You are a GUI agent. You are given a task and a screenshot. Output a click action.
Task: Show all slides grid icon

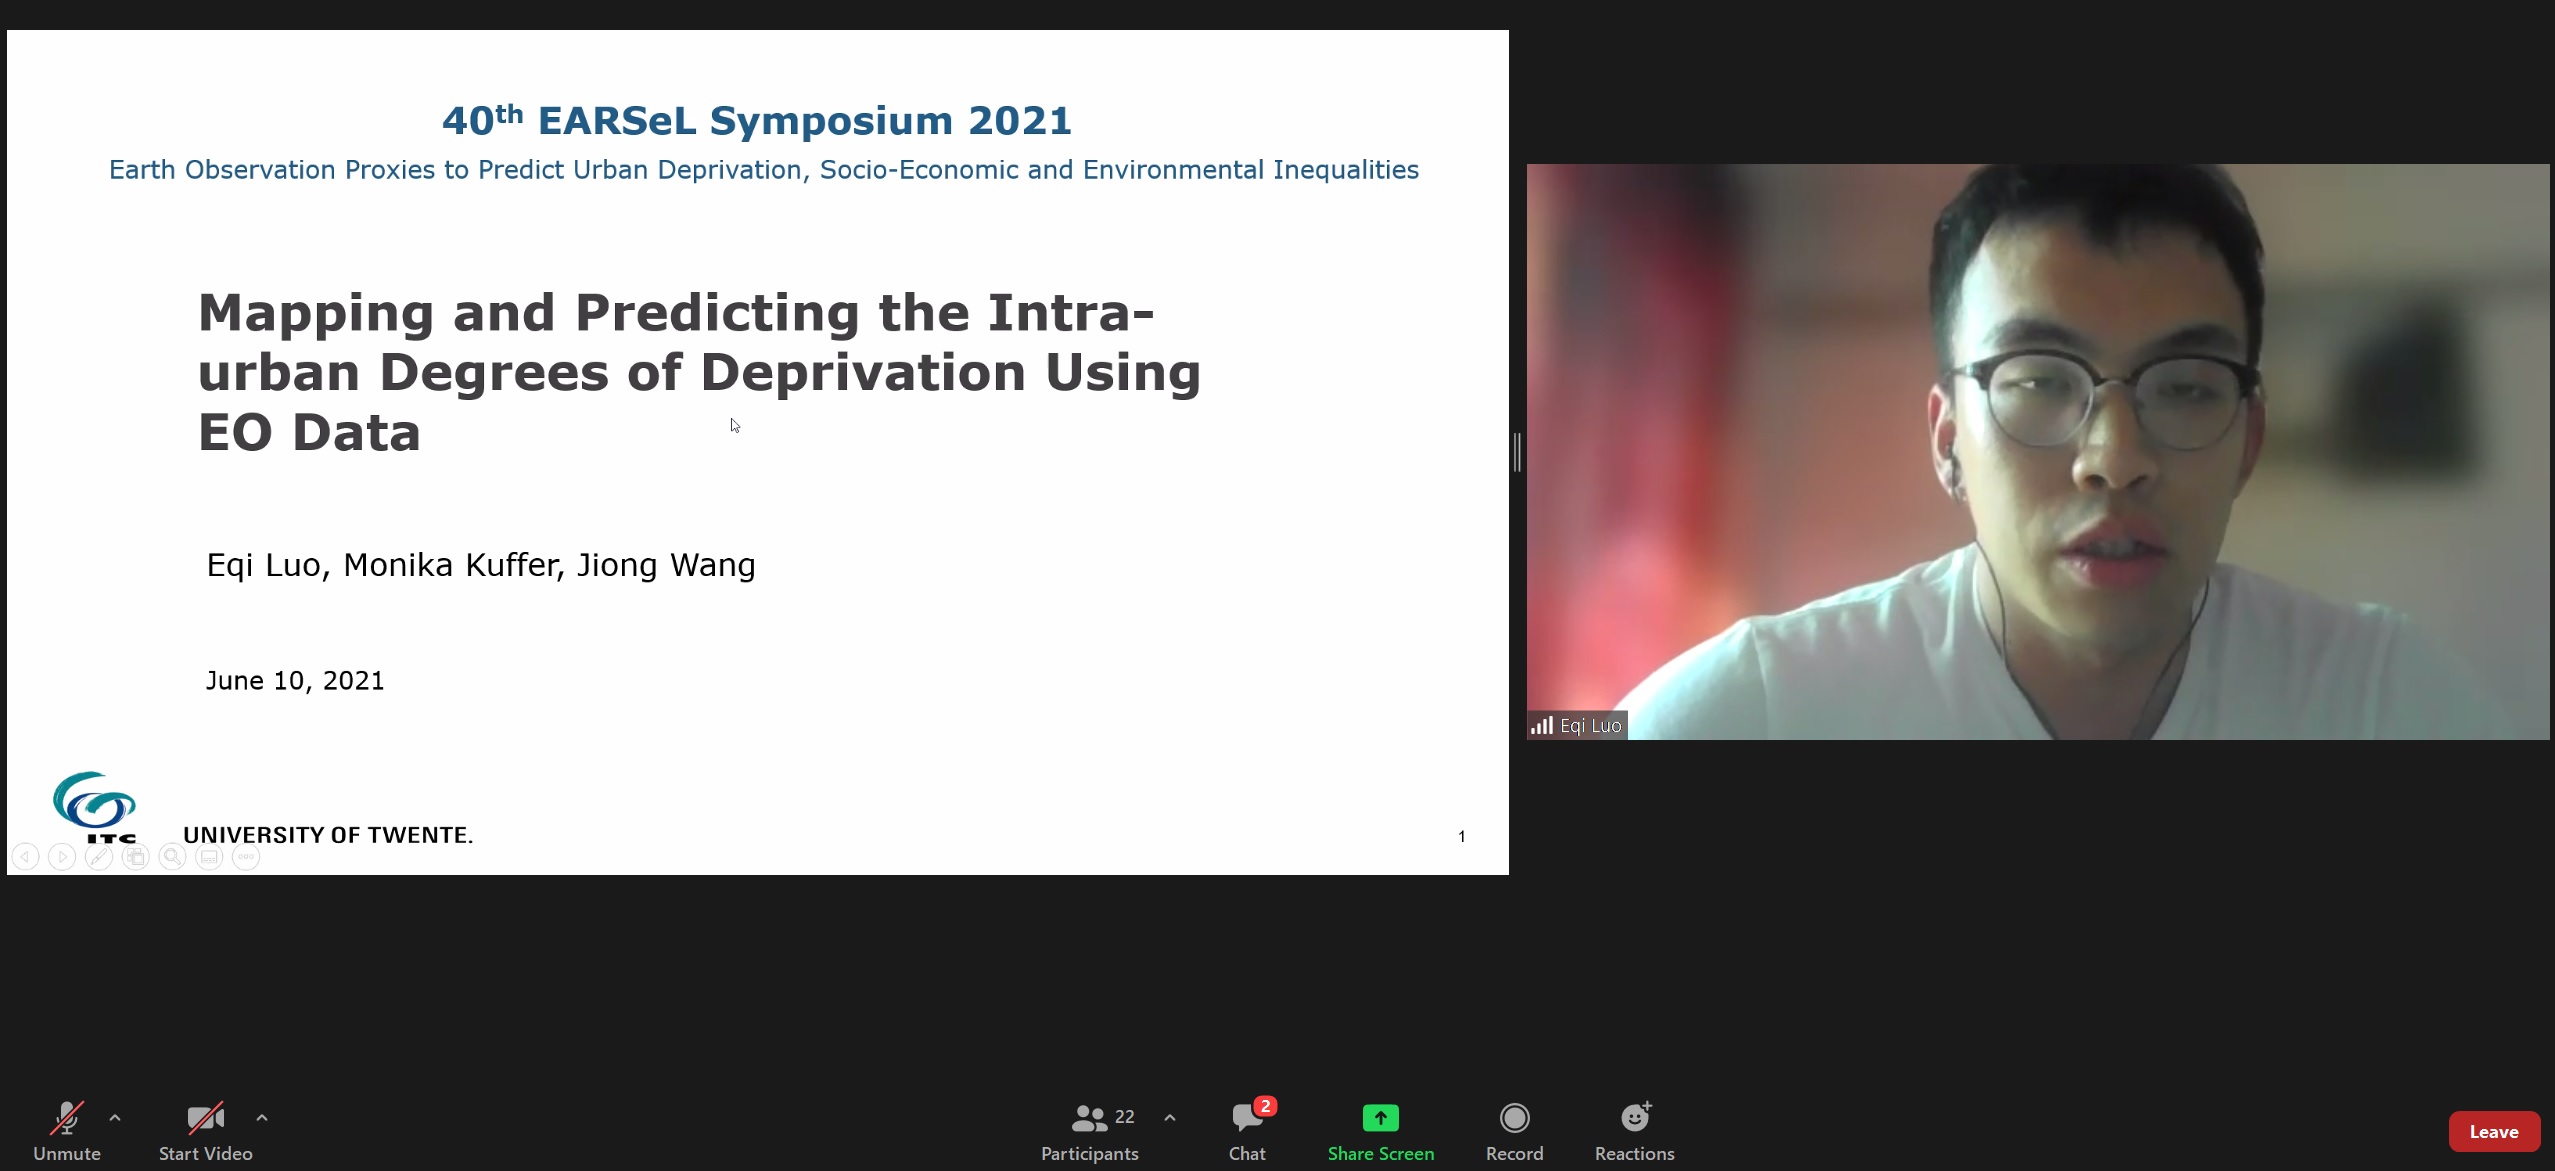pyautogui.click(x=136, y=857)
